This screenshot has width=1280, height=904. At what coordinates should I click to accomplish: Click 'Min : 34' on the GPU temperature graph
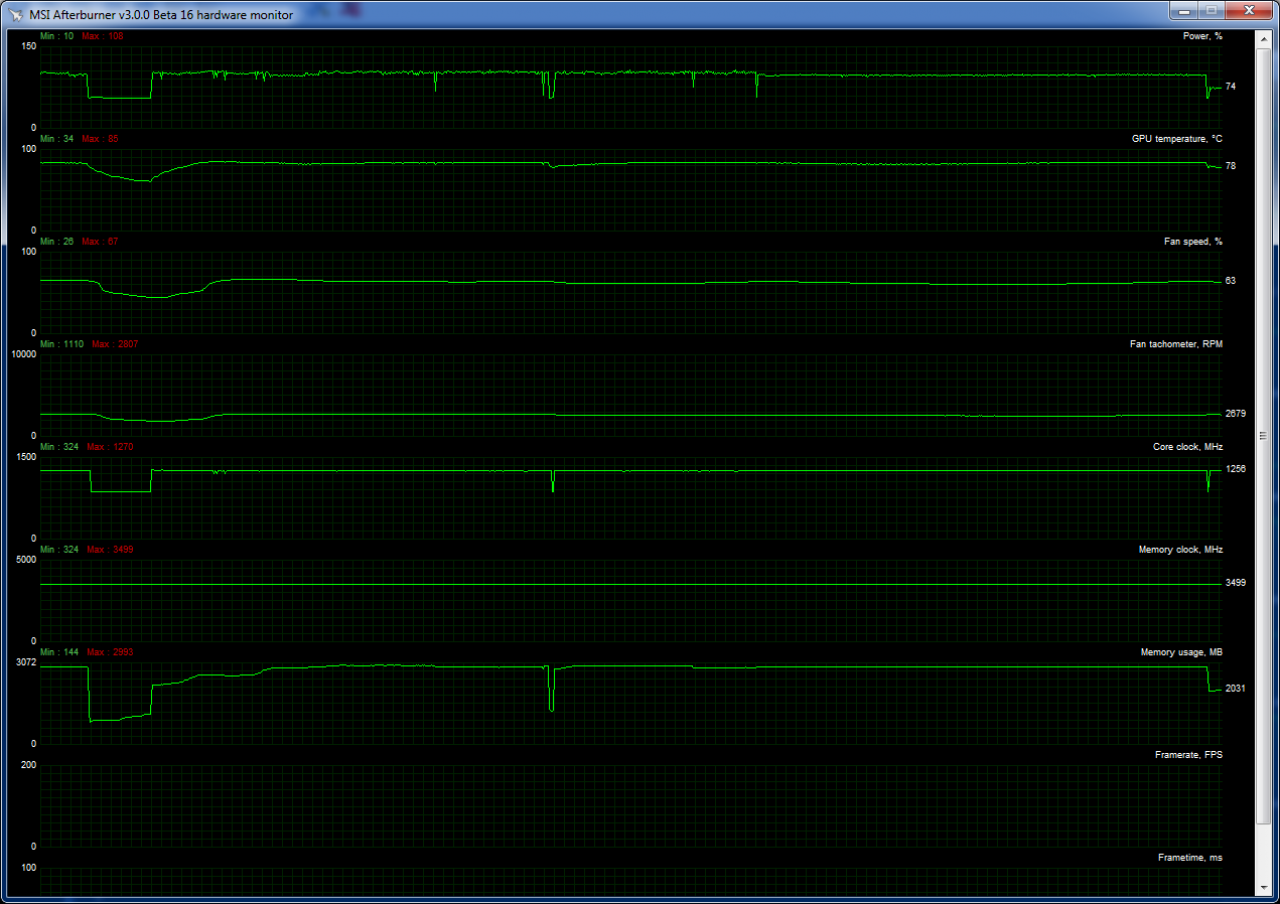(x=57, y=139)
